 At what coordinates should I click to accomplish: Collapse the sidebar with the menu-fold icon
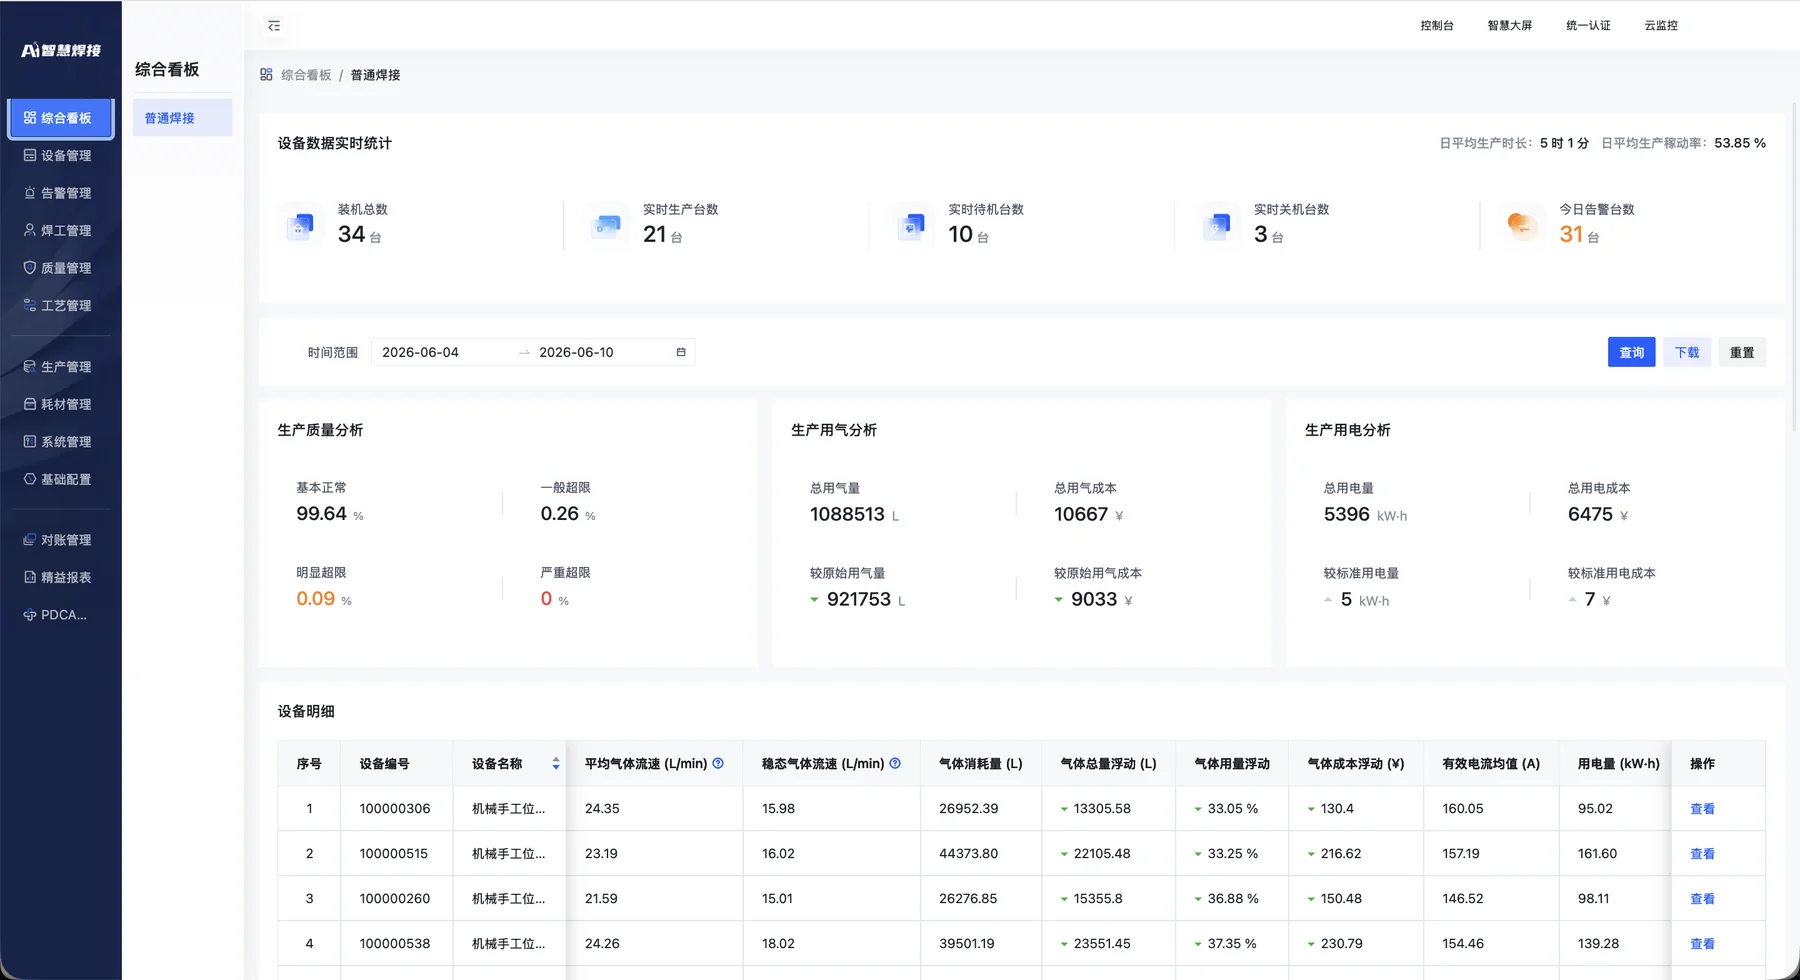point(274,26)
